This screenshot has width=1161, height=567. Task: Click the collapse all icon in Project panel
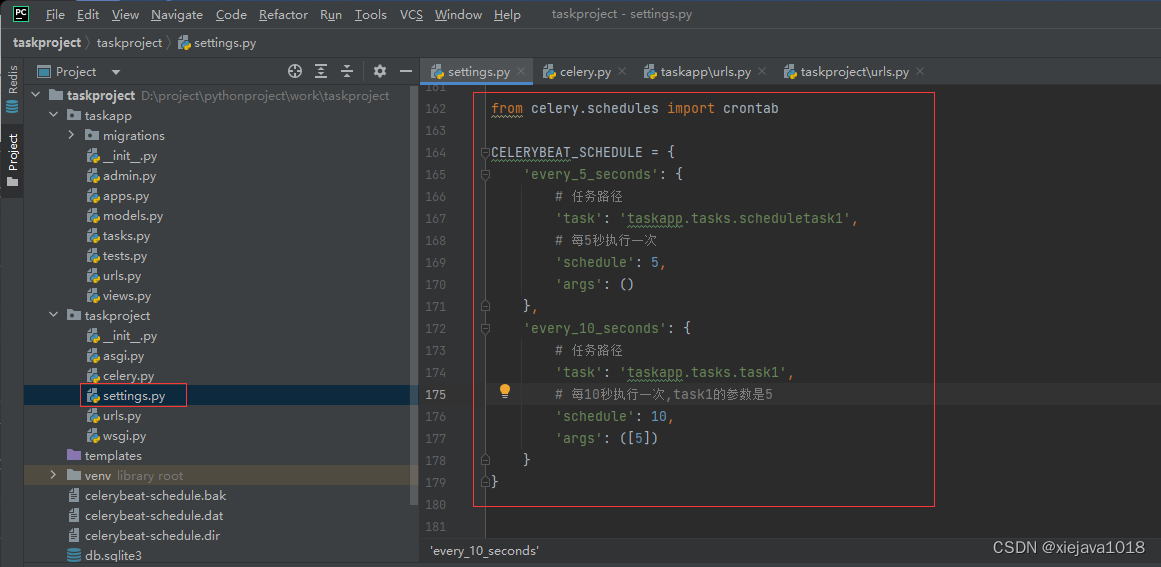click(347, 71)
